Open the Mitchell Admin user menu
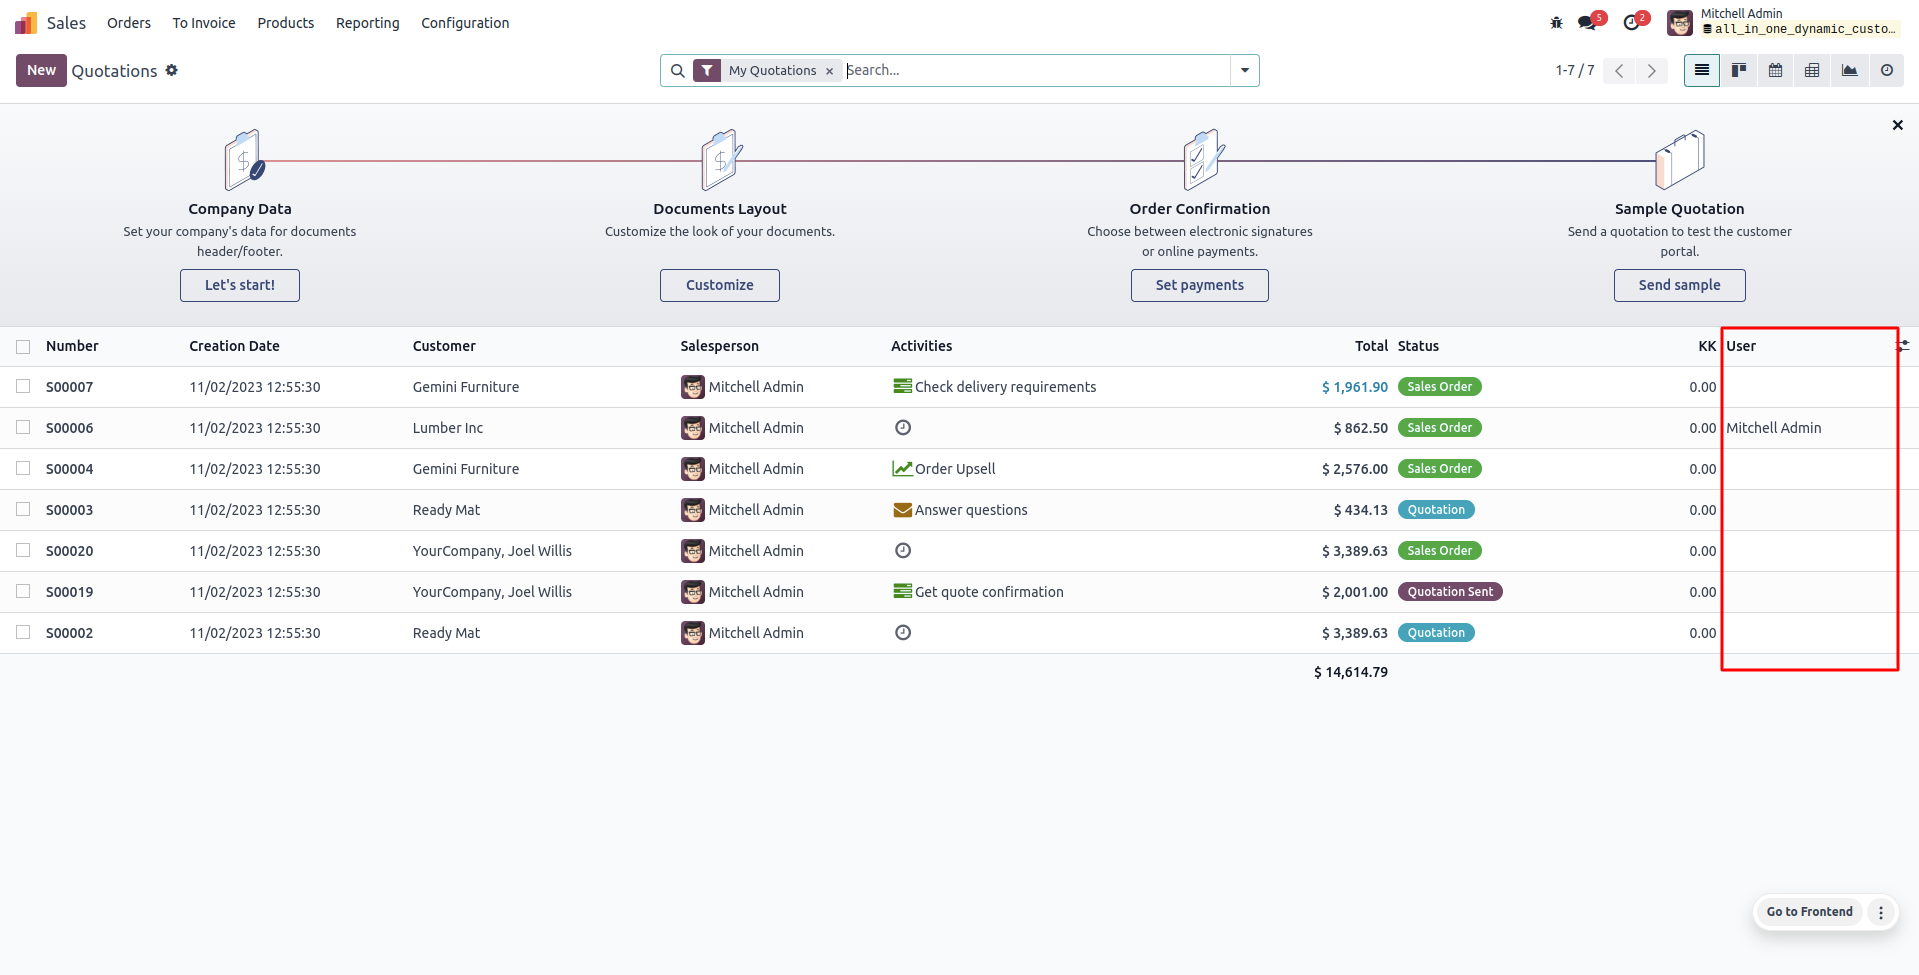The width and height of the screenshot is (1919, 975). tap(1782, 22)
